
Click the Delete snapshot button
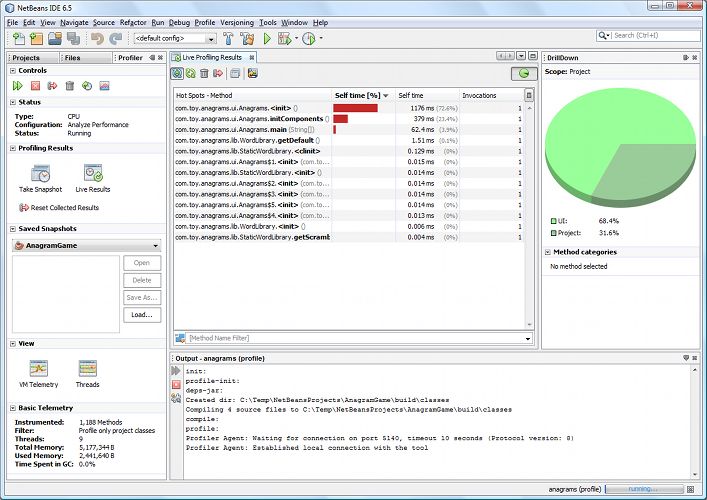click(142, 280)
